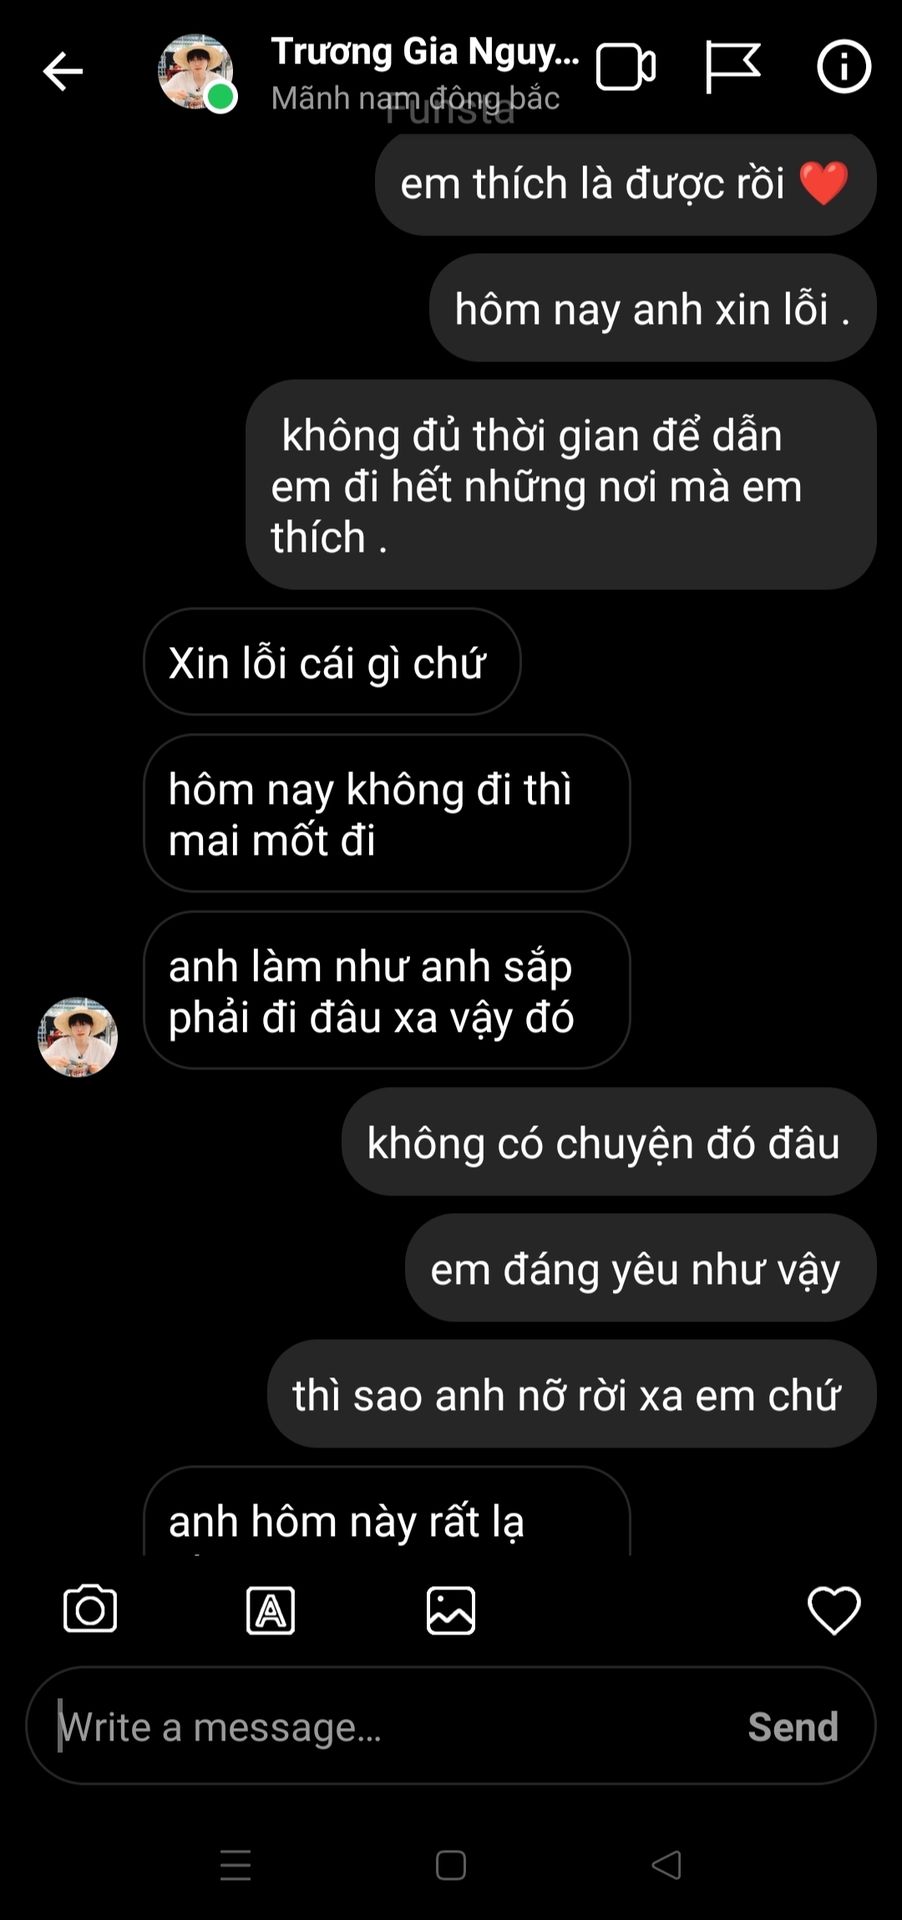Tap the back arrow icon

pyautogui.click(x=62, y=71)
